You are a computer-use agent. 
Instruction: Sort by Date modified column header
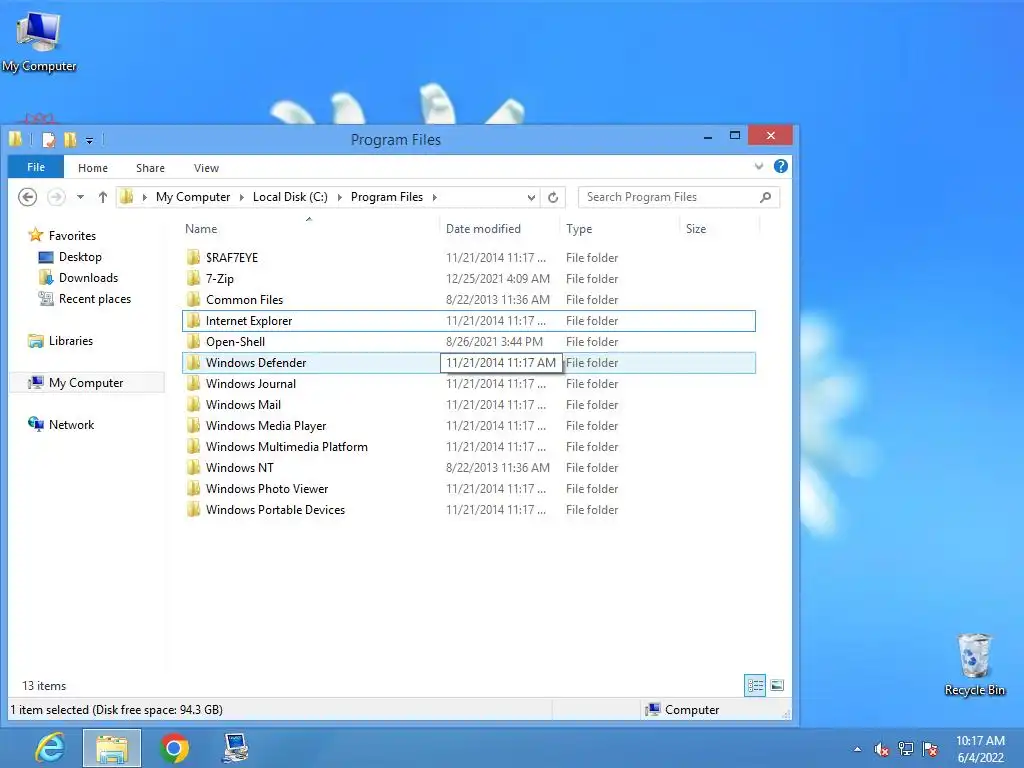[x=500, y=229]
